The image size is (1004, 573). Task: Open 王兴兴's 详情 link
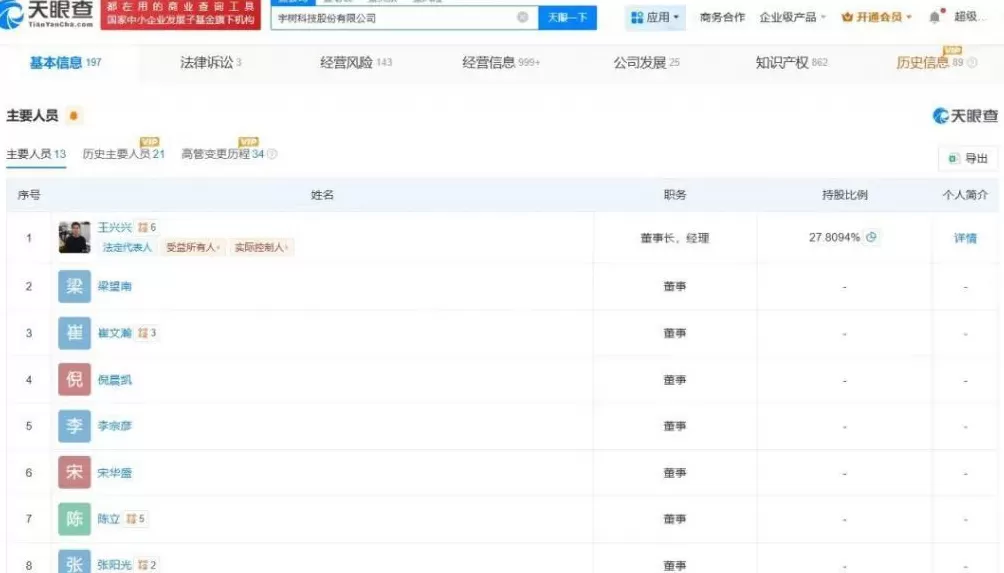pos(965,238)
